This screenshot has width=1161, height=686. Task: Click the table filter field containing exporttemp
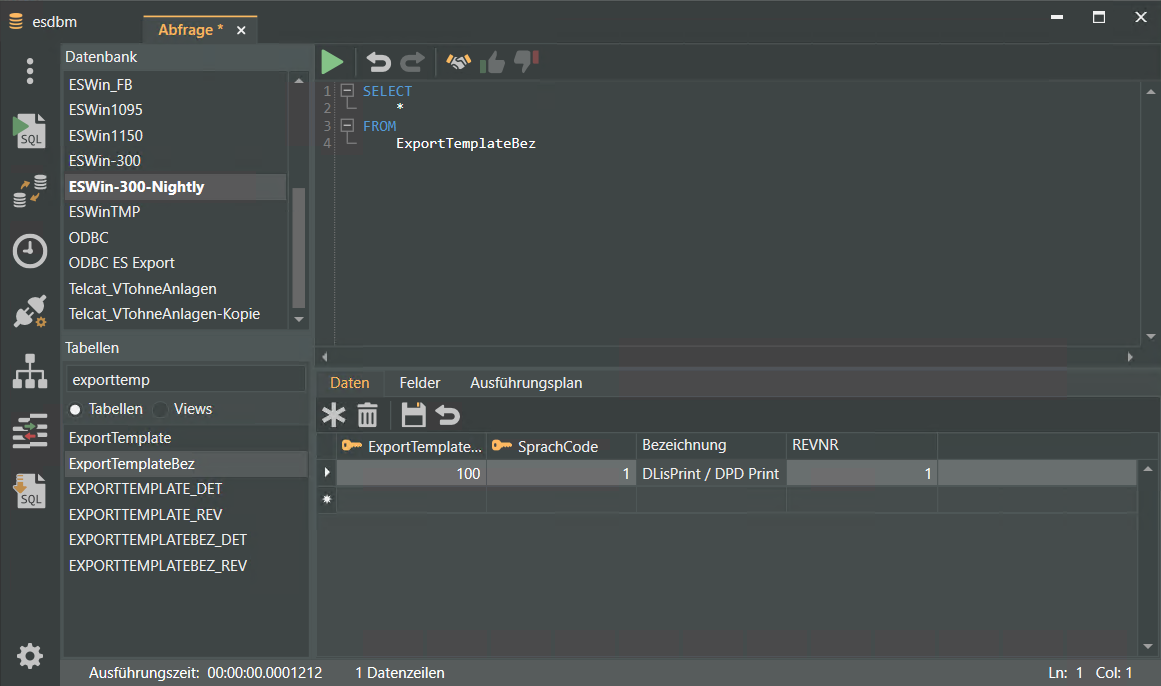pyautogui.click(x=186, y=379)
